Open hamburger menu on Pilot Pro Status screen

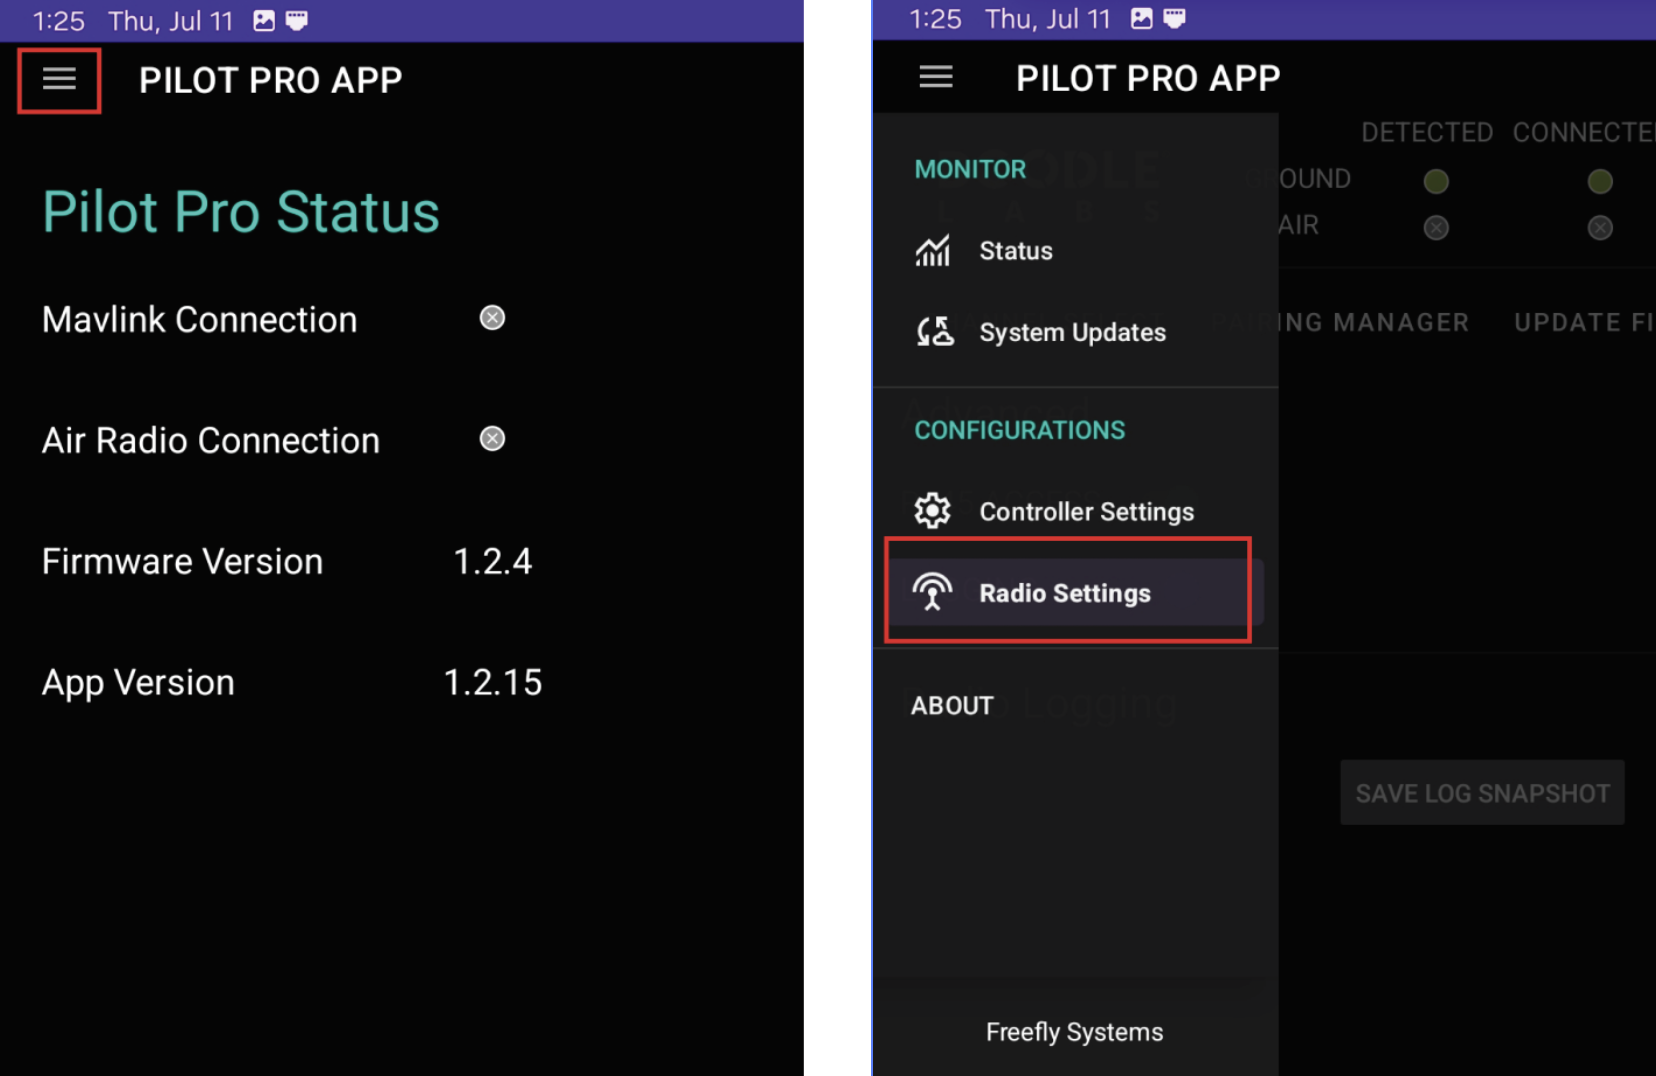[x=59, y=80]
